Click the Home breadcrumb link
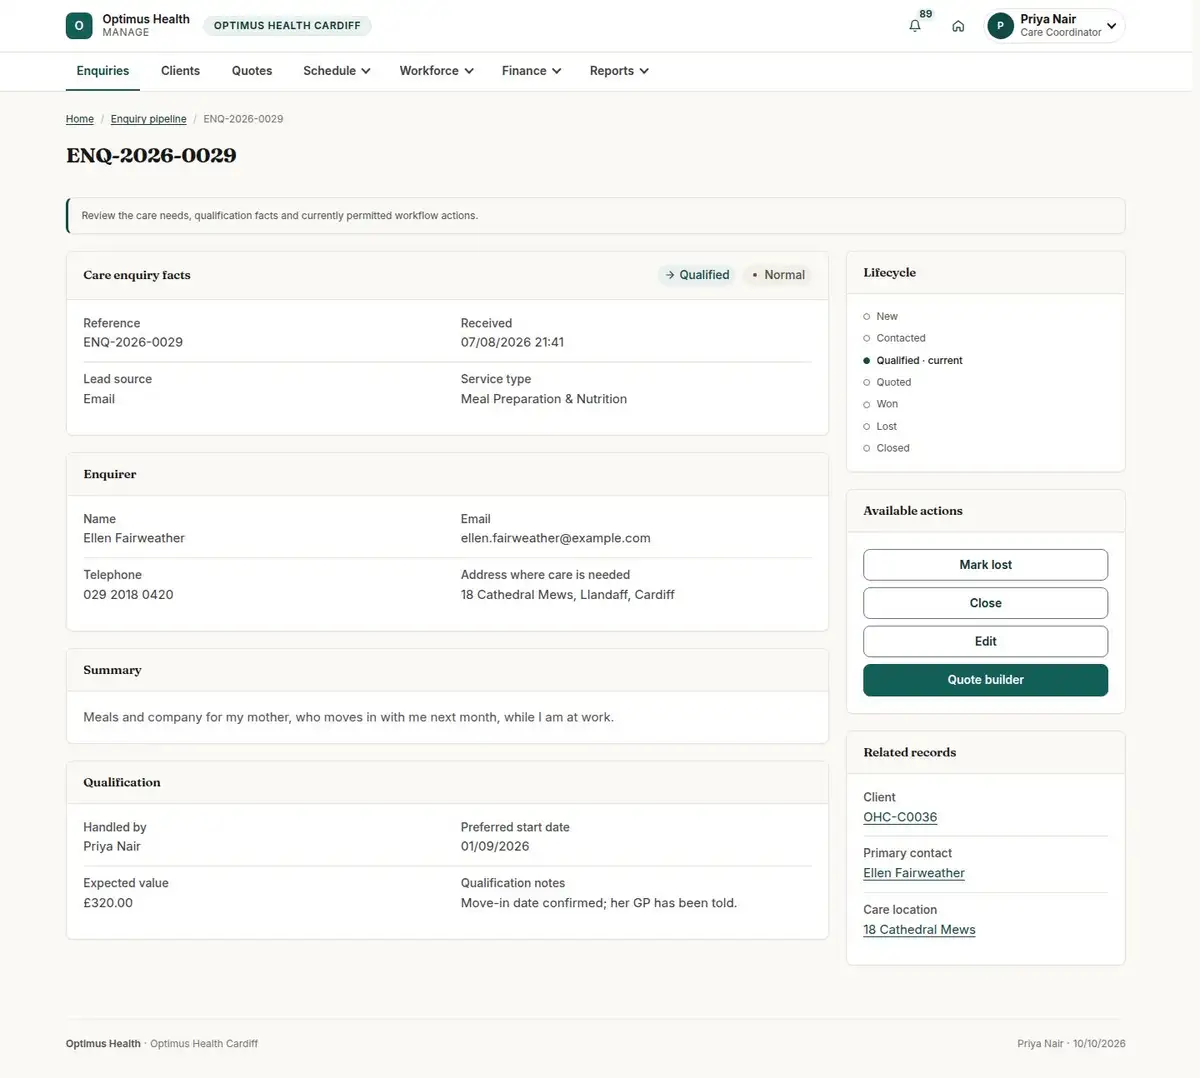Image resolution: width=1200 pixels, height=1078 pixels. (x=80, y=119)
